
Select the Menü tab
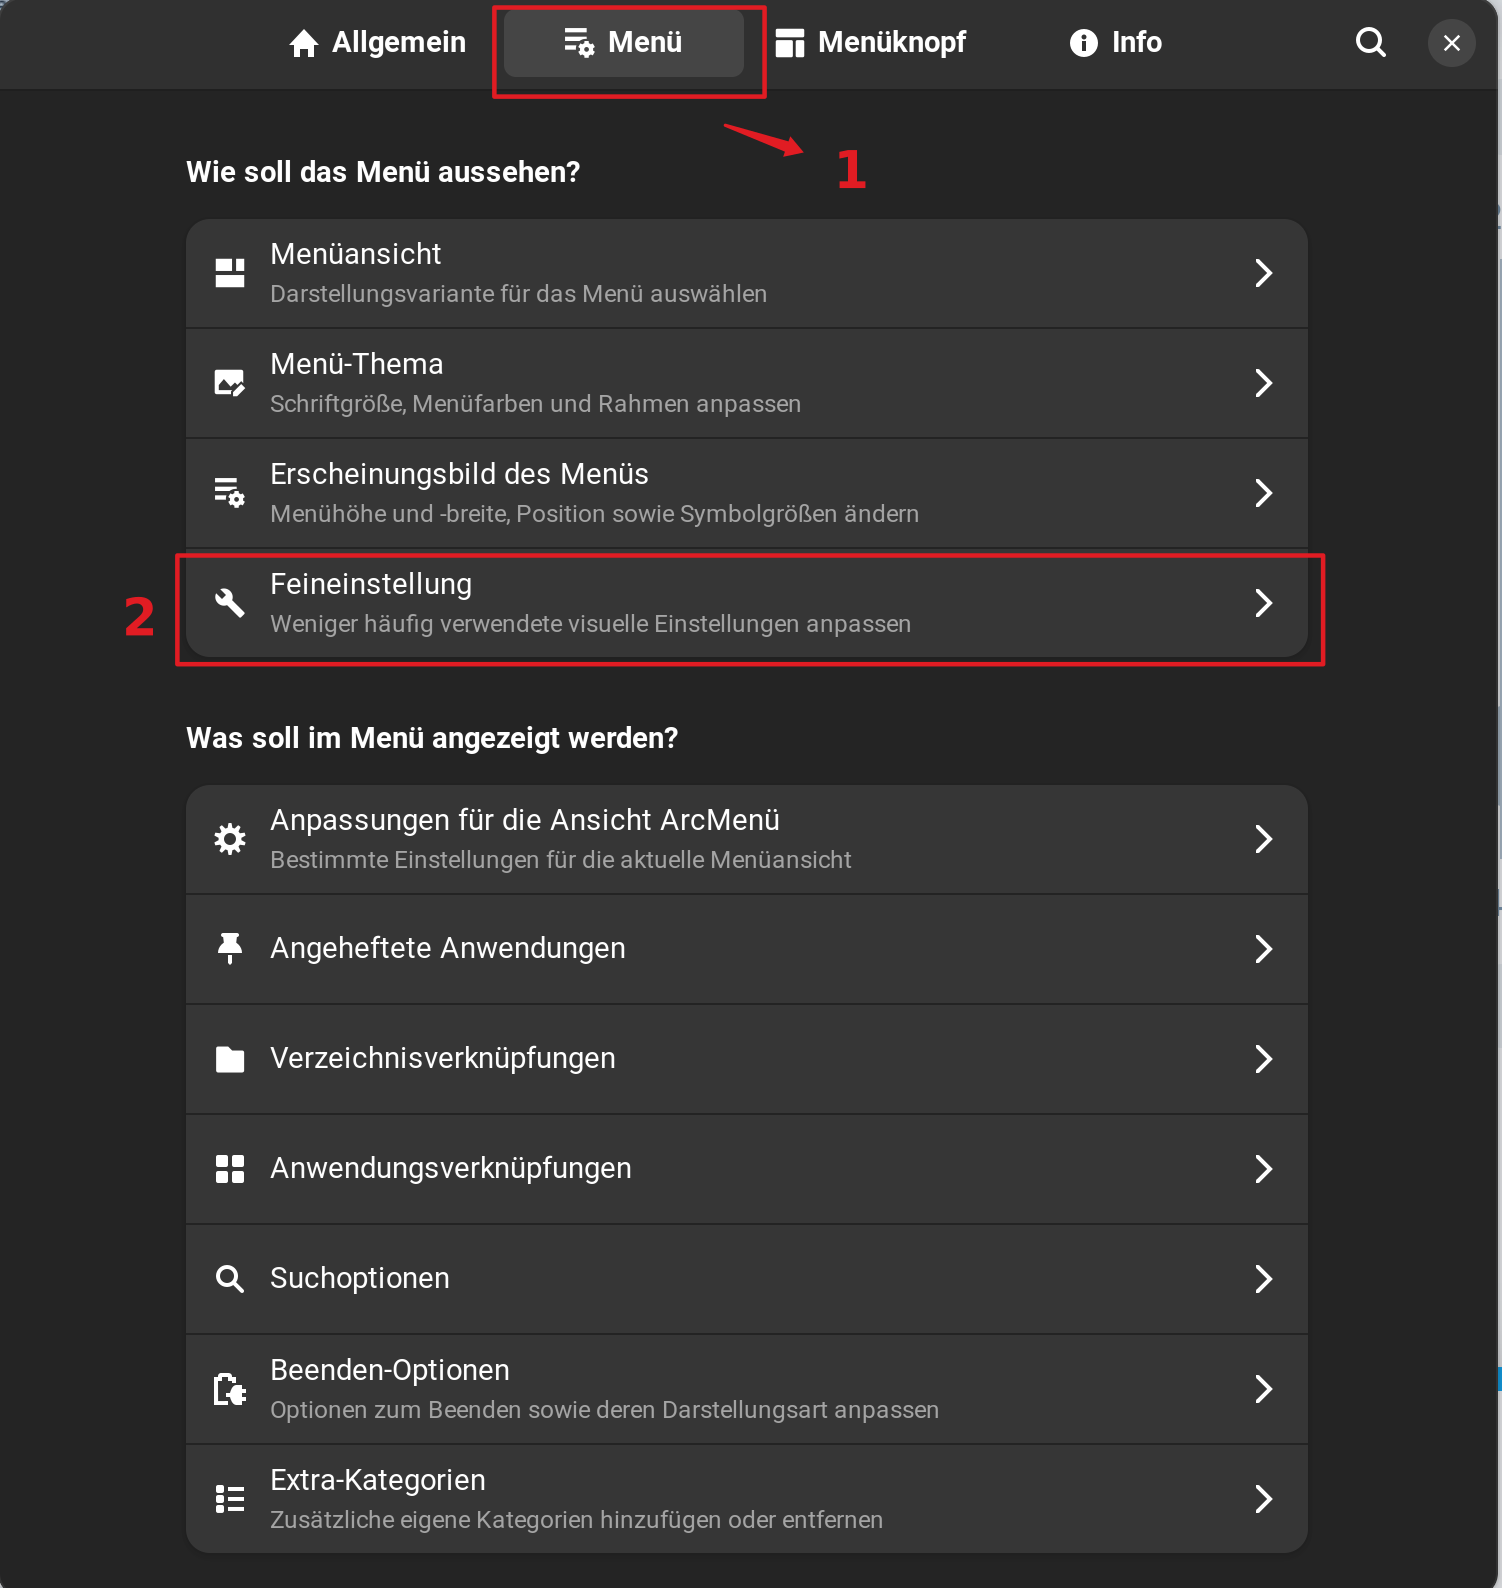(623, 43)
